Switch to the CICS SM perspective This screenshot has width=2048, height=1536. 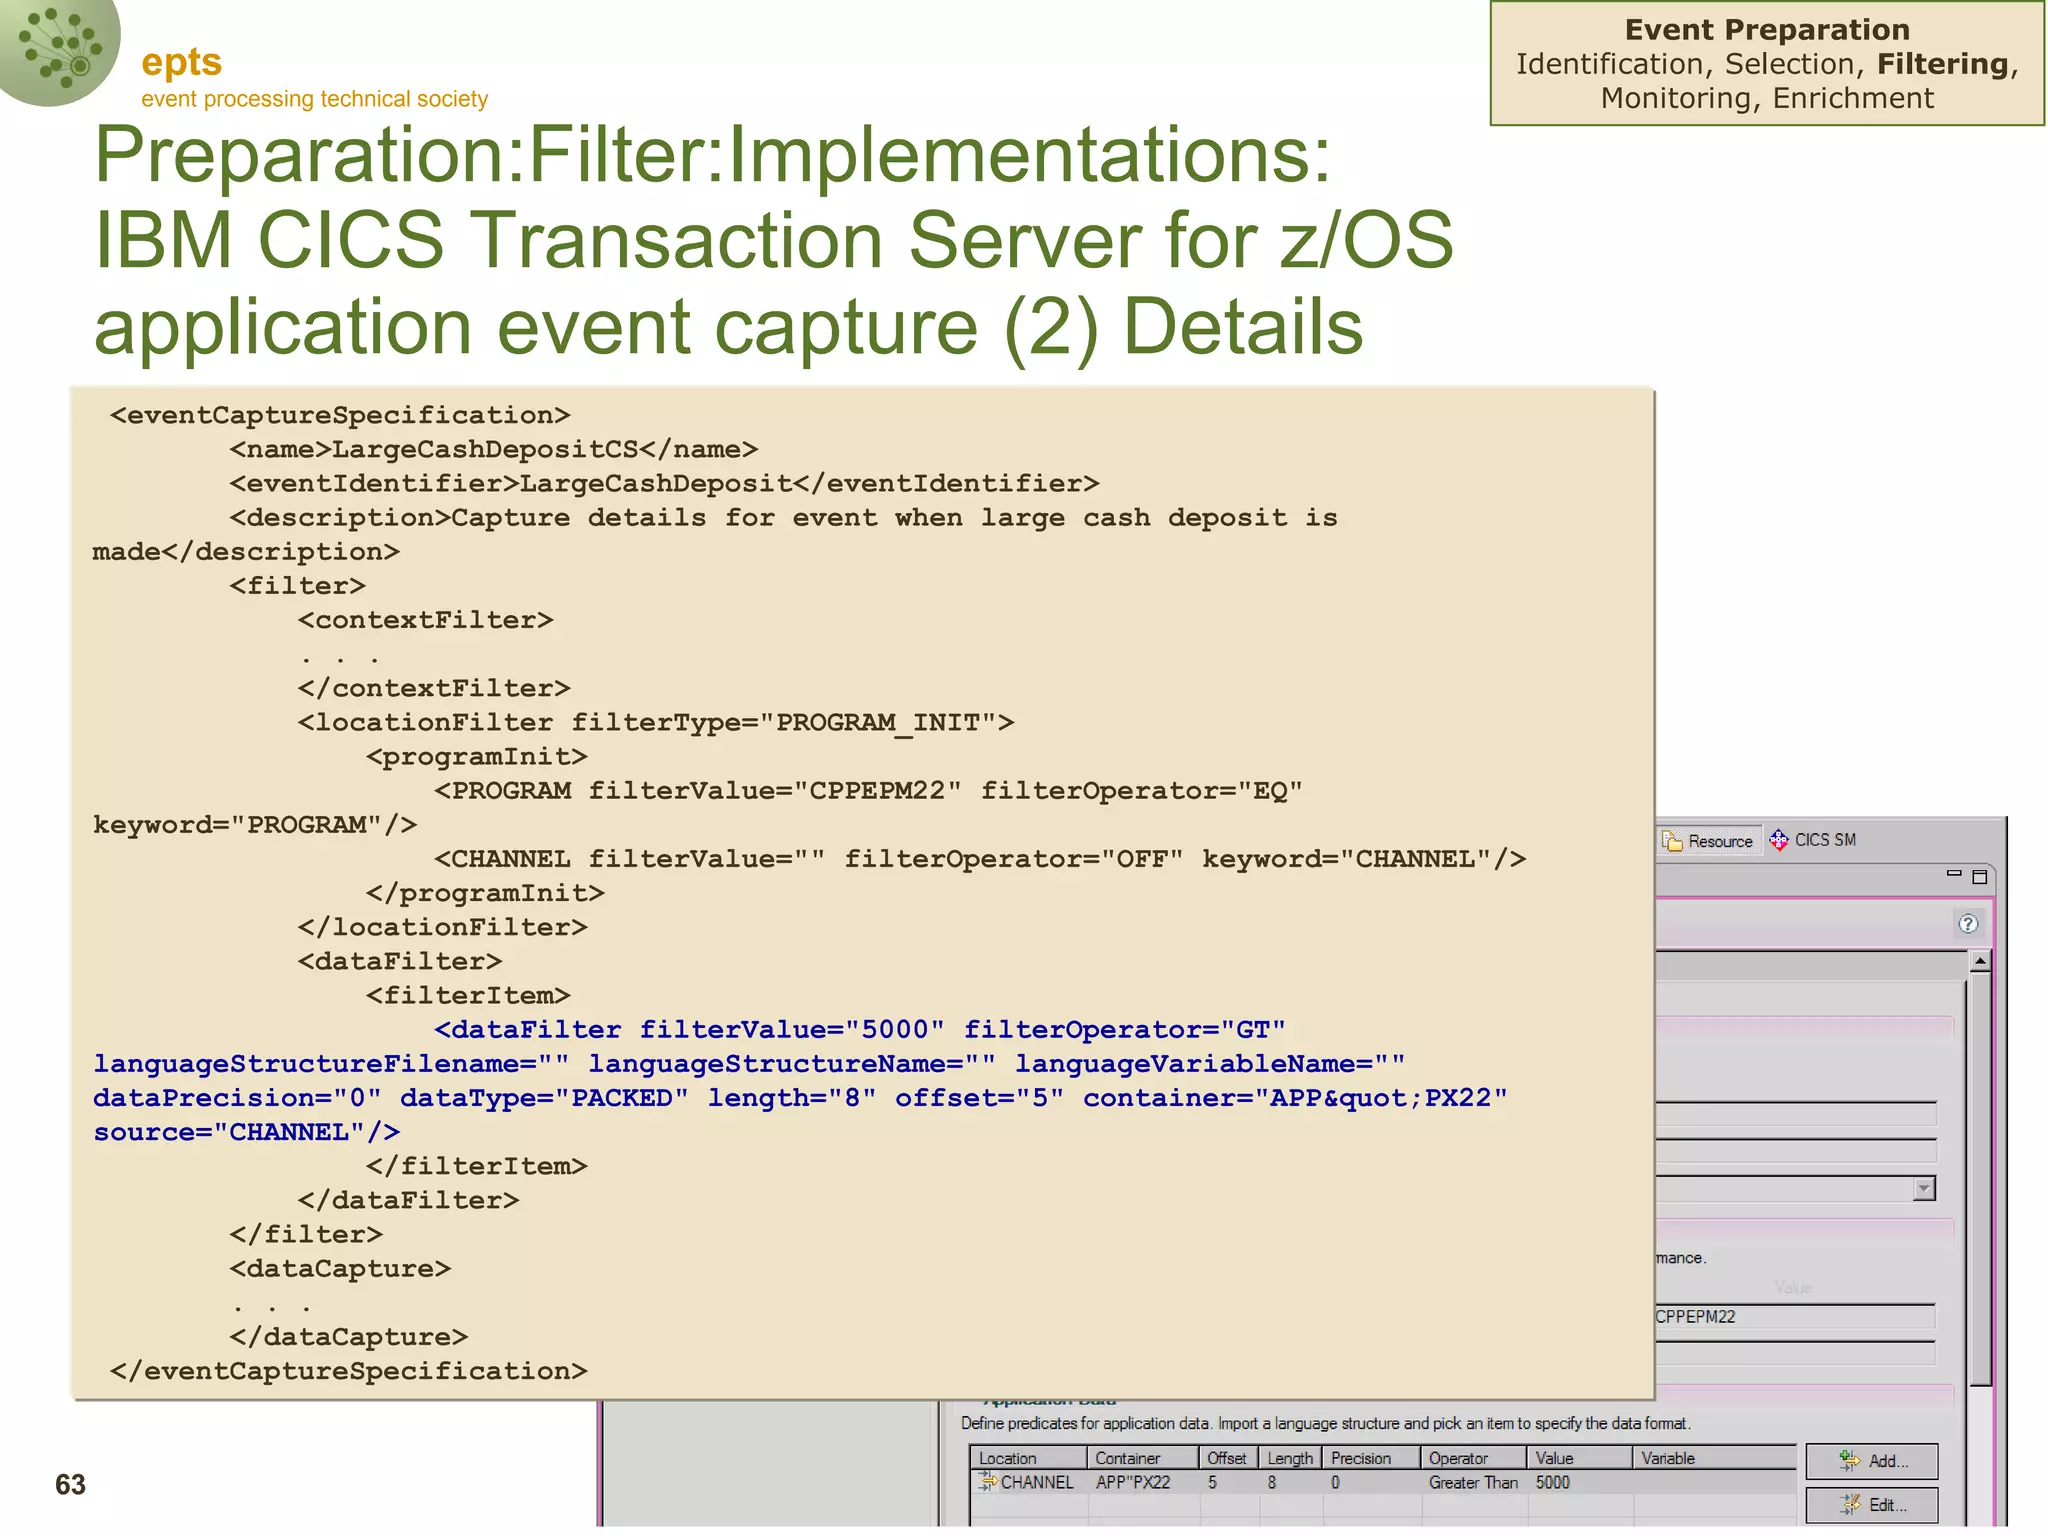[1824, 840]
